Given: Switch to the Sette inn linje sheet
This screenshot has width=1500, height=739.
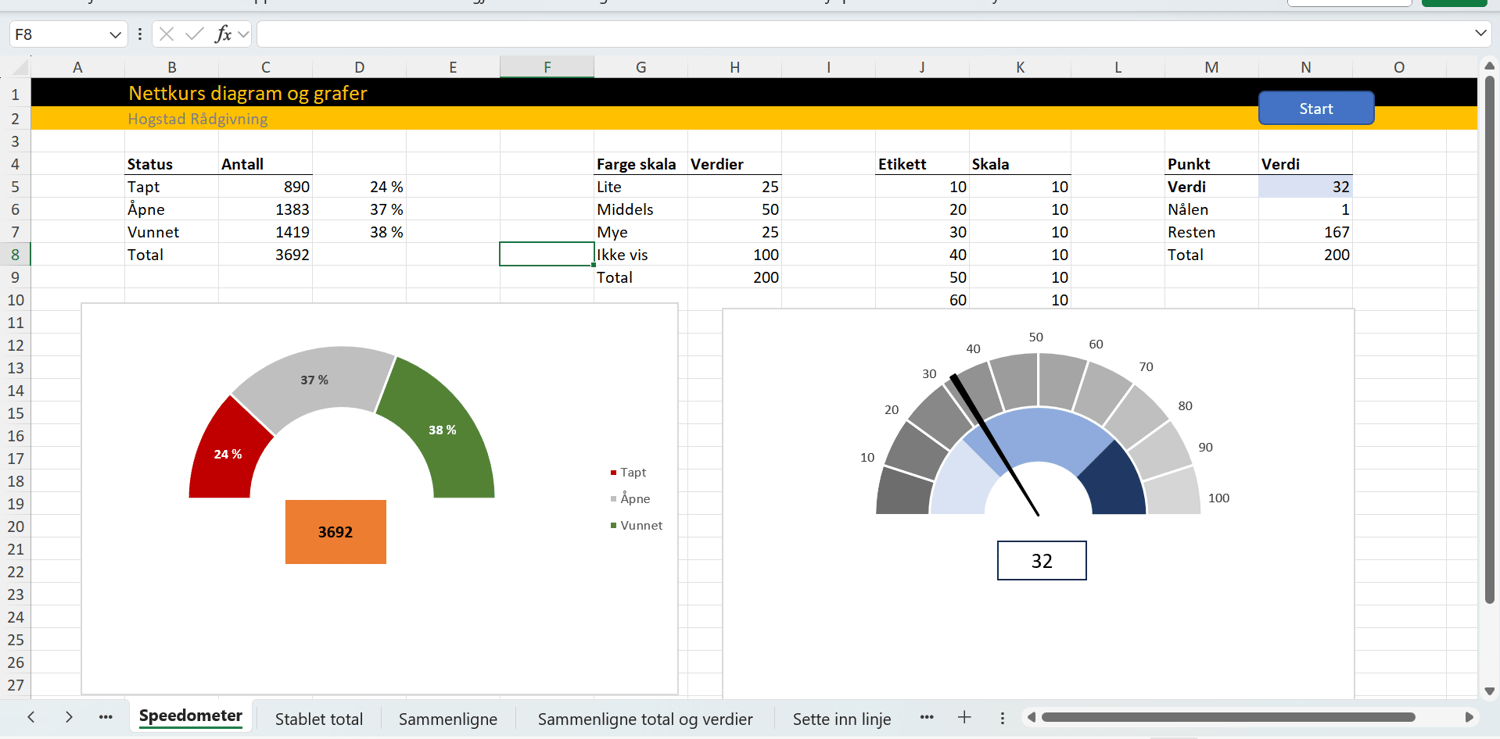Looking at the screenshot, I should [x=841, y=718].
